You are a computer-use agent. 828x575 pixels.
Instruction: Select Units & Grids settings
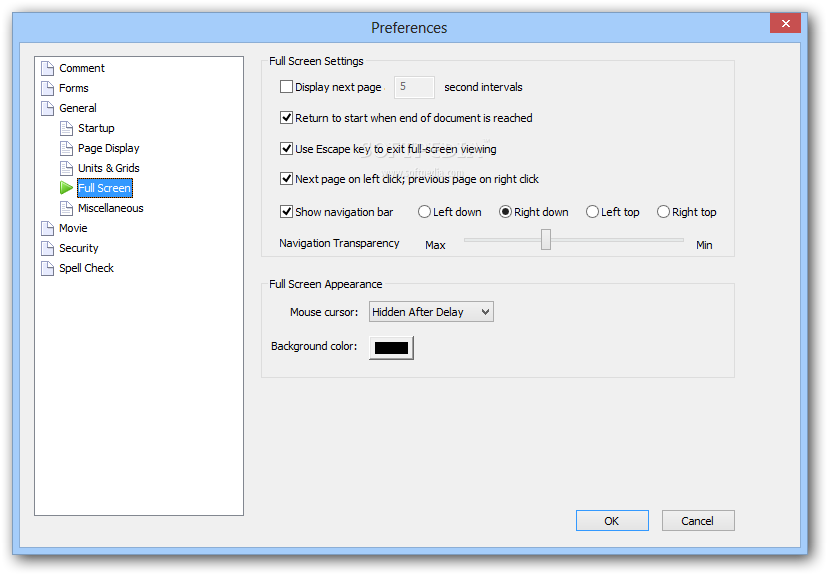tap(109, 168)
